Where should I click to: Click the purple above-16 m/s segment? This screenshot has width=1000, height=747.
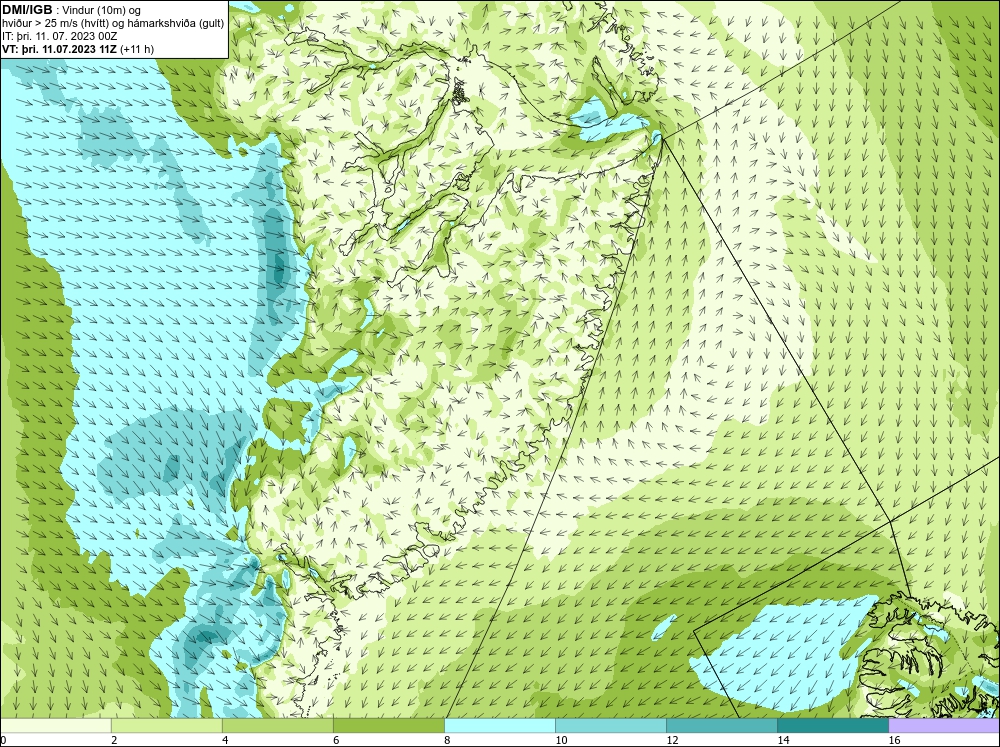pyautogui.click(x=945, y=725)
